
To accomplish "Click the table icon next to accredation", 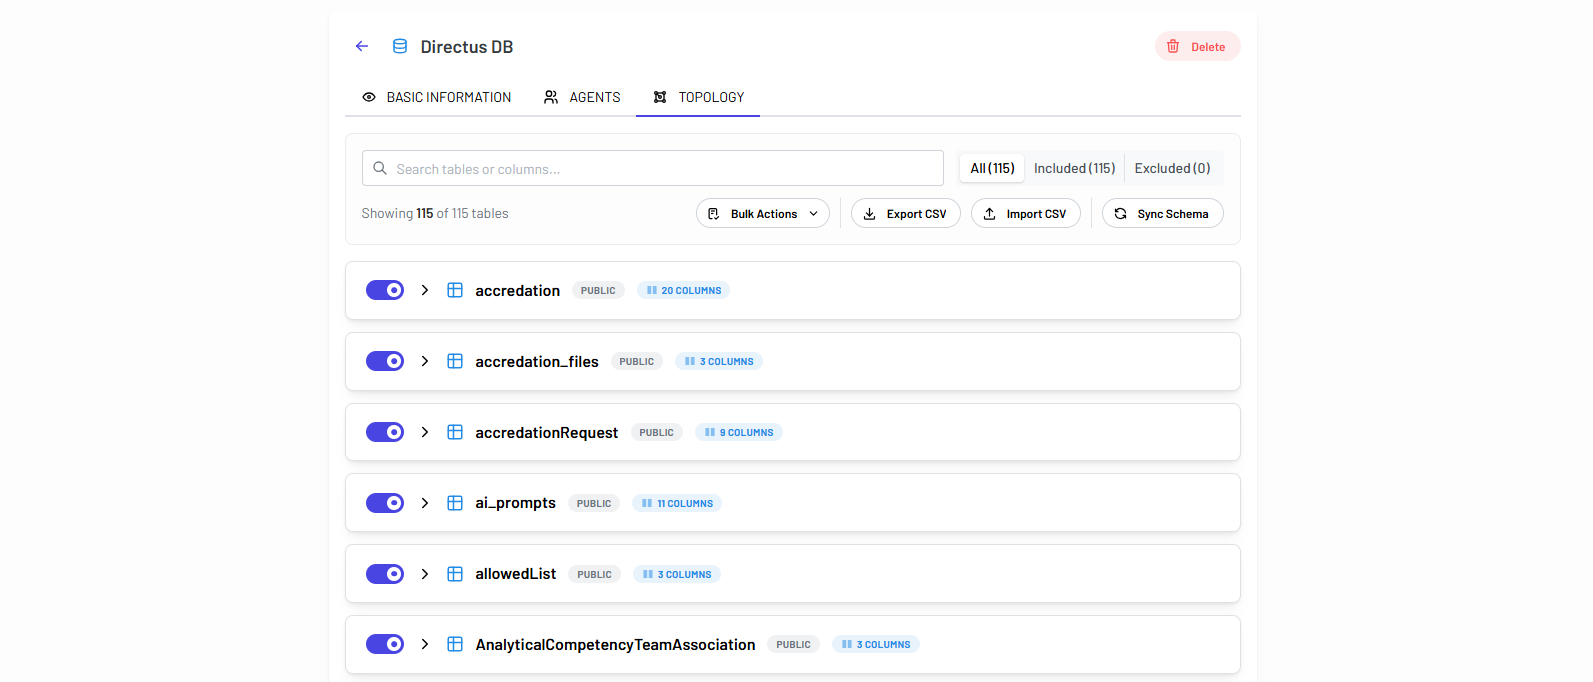I will [455, 290].
